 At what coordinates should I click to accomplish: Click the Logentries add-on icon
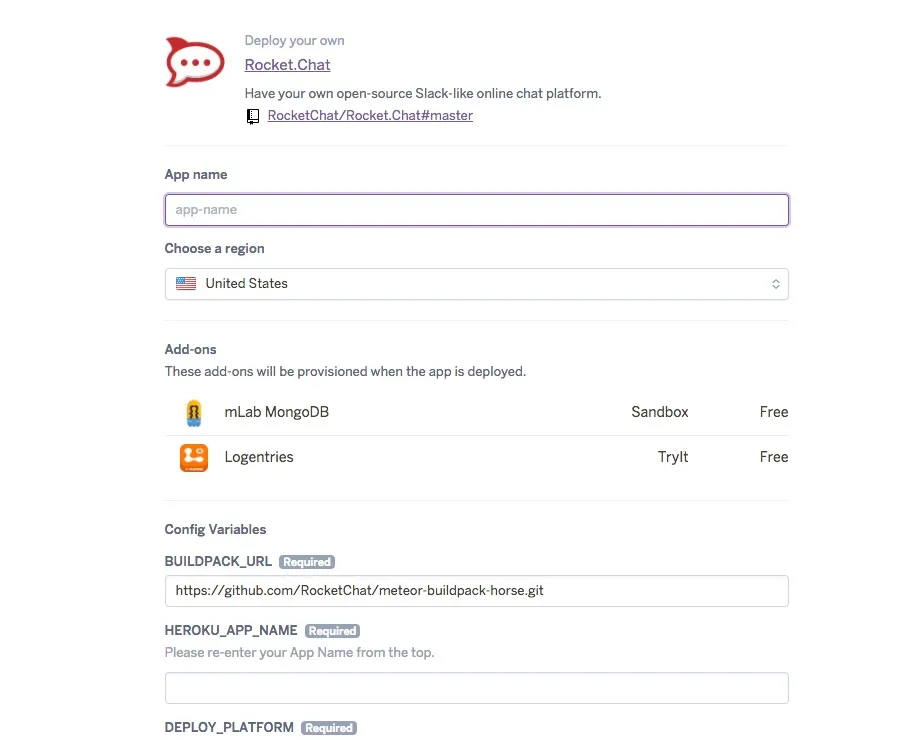pos(194,458)
